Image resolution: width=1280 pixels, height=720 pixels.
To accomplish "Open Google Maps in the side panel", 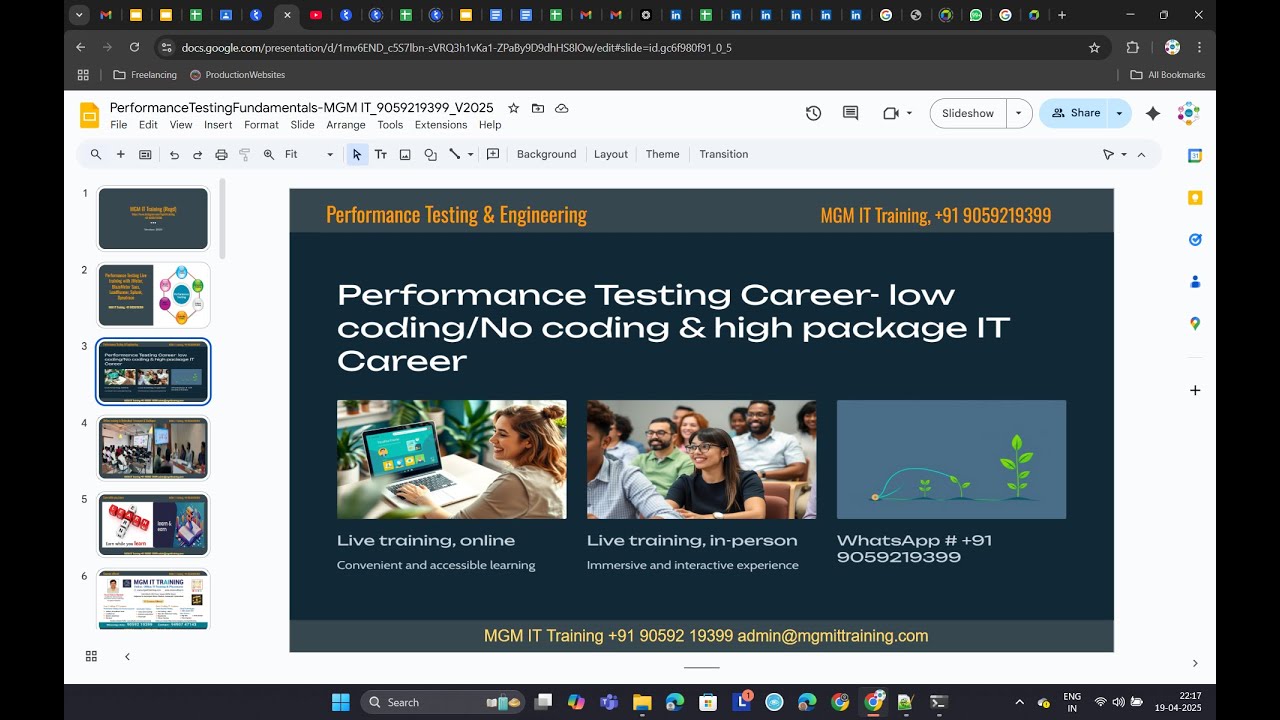I will coord(1195,324).
